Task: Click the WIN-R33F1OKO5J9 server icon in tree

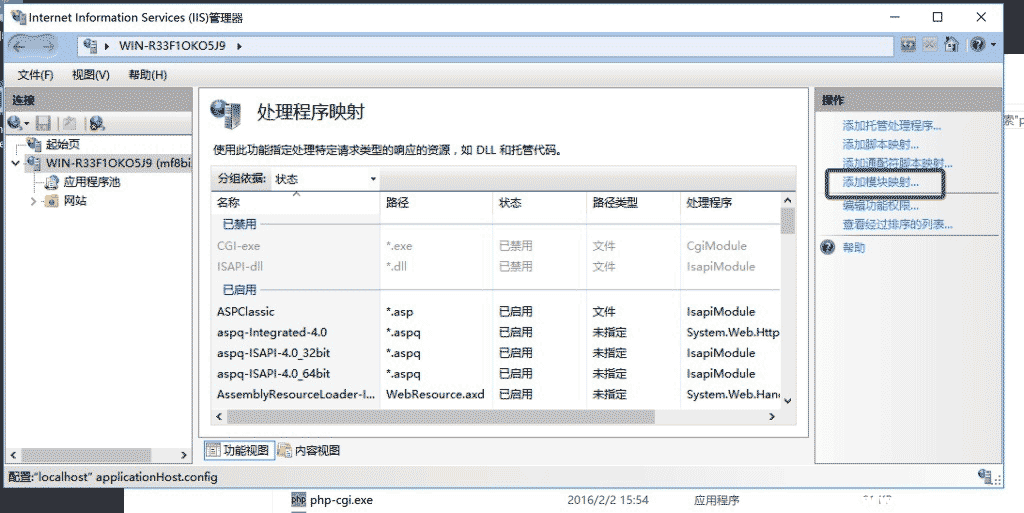Action: pyautogui.click(x=34, y=163)
